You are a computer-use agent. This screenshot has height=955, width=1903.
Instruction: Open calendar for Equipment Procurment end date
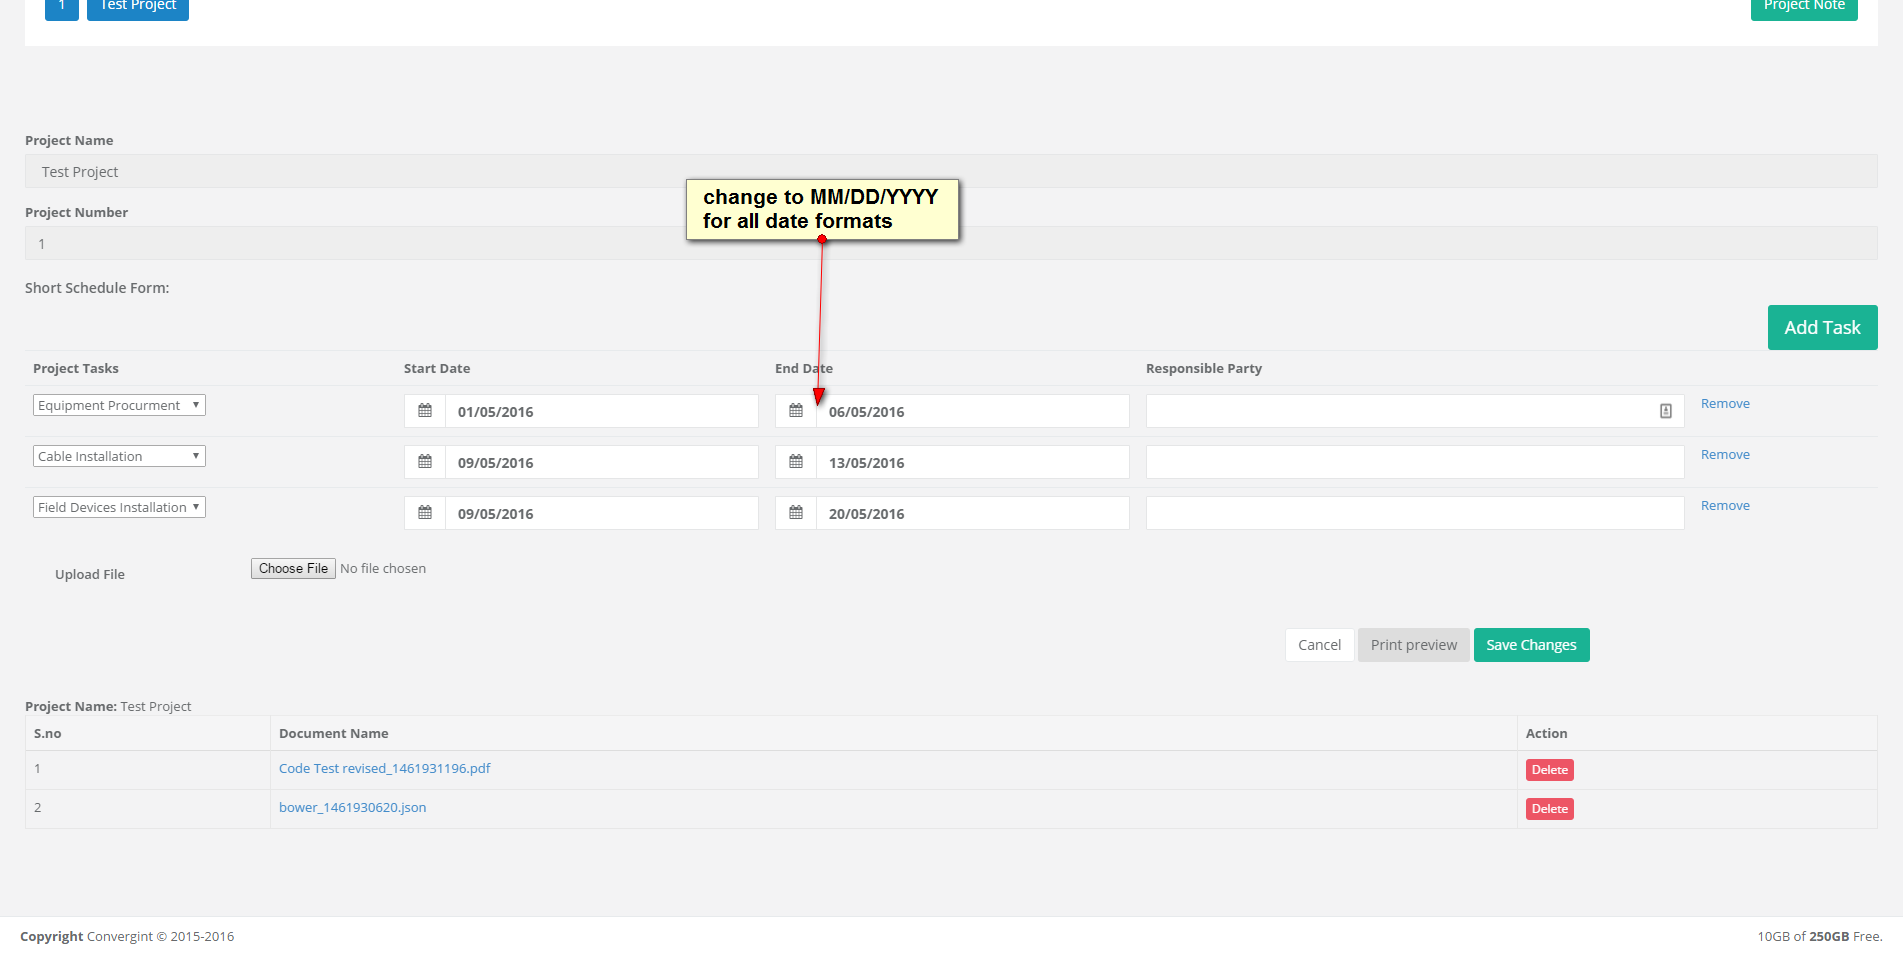click(796, 411)
